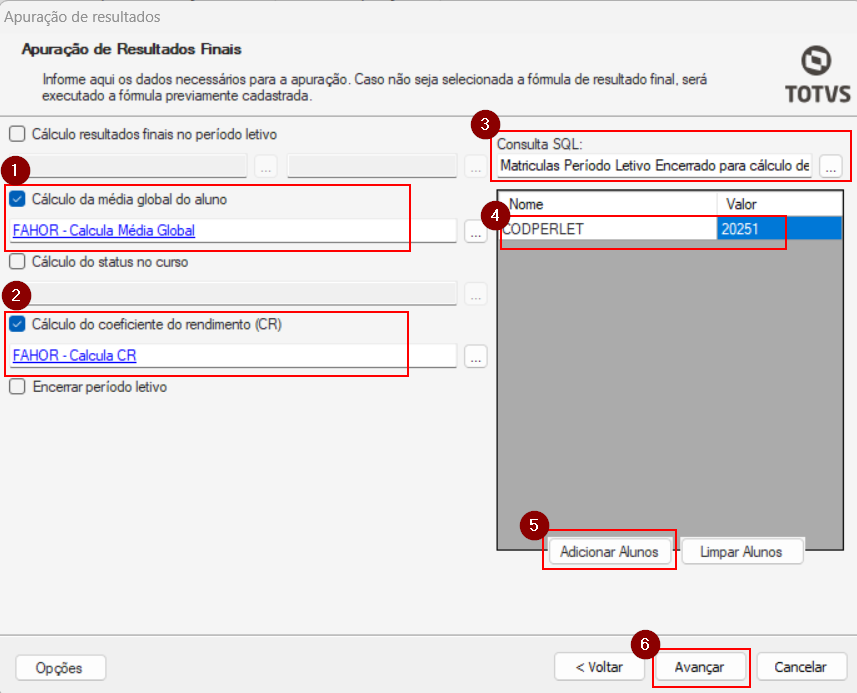Open the Opções button

pos(60,667)
